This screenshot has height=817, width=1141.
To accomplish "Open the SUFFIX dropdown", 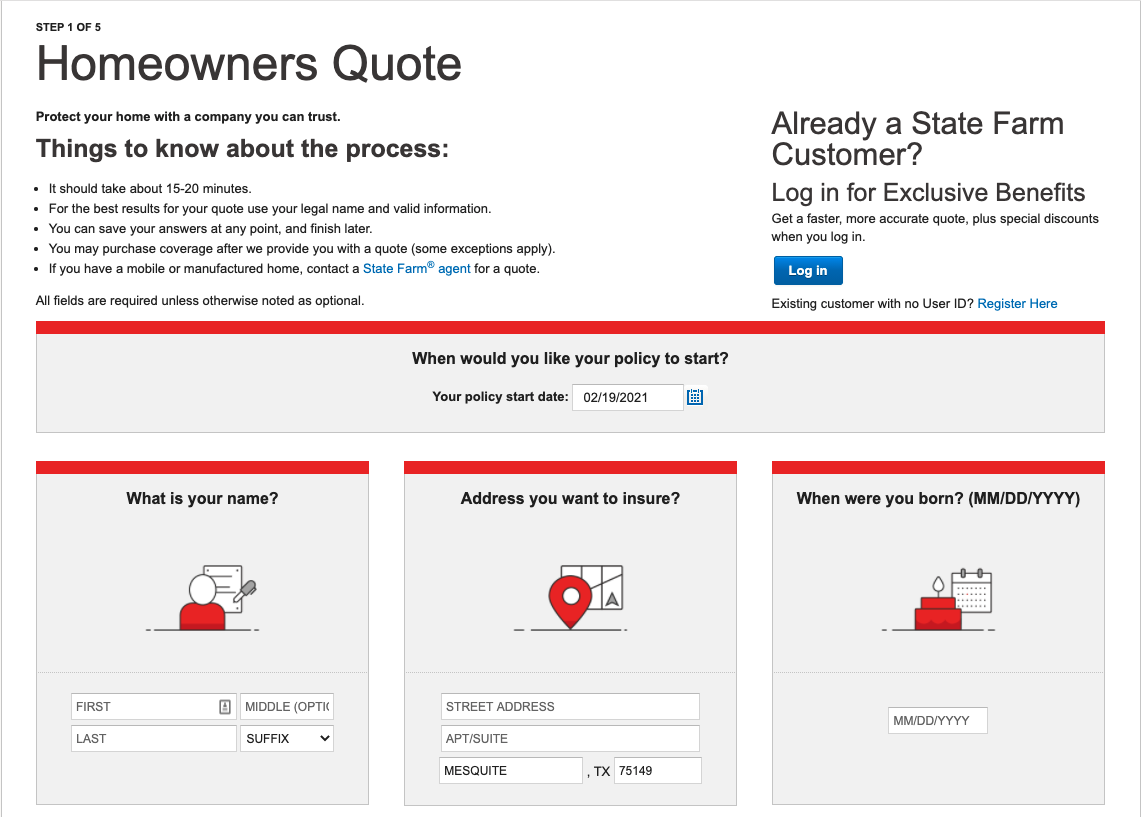I will coord(286,738).
